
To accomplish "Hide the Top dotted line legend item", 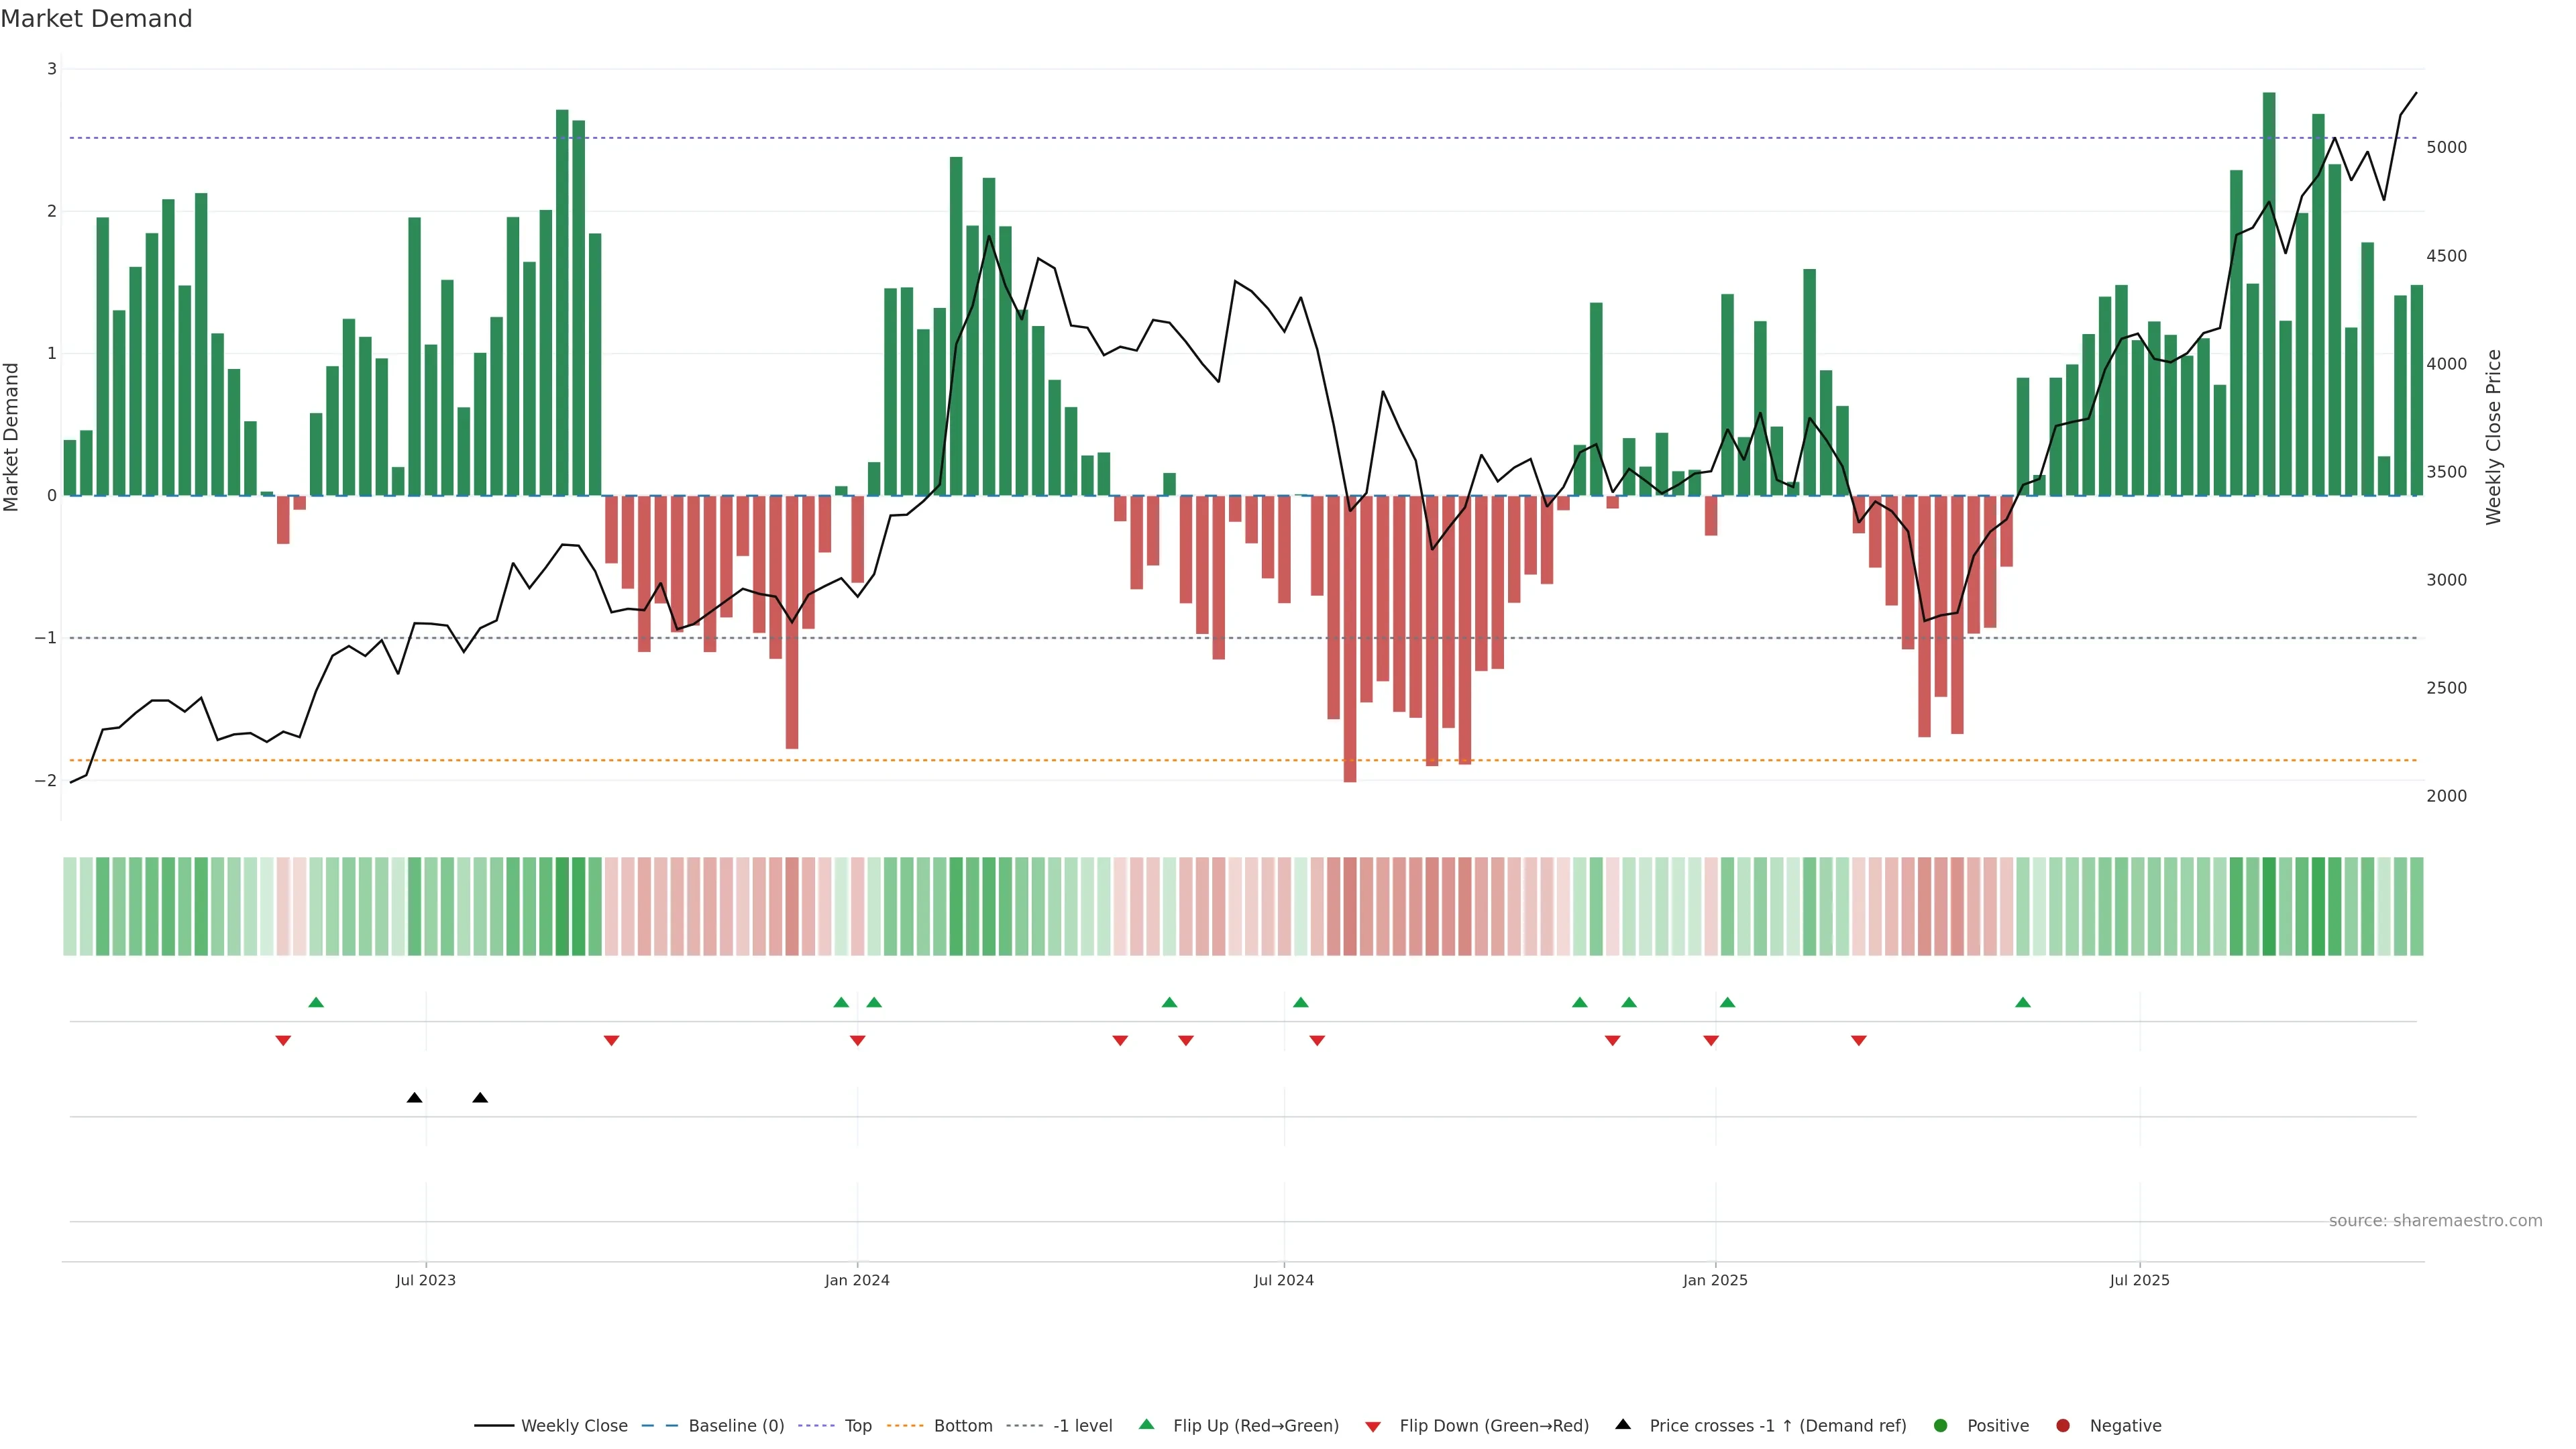I will (857, 1425).
